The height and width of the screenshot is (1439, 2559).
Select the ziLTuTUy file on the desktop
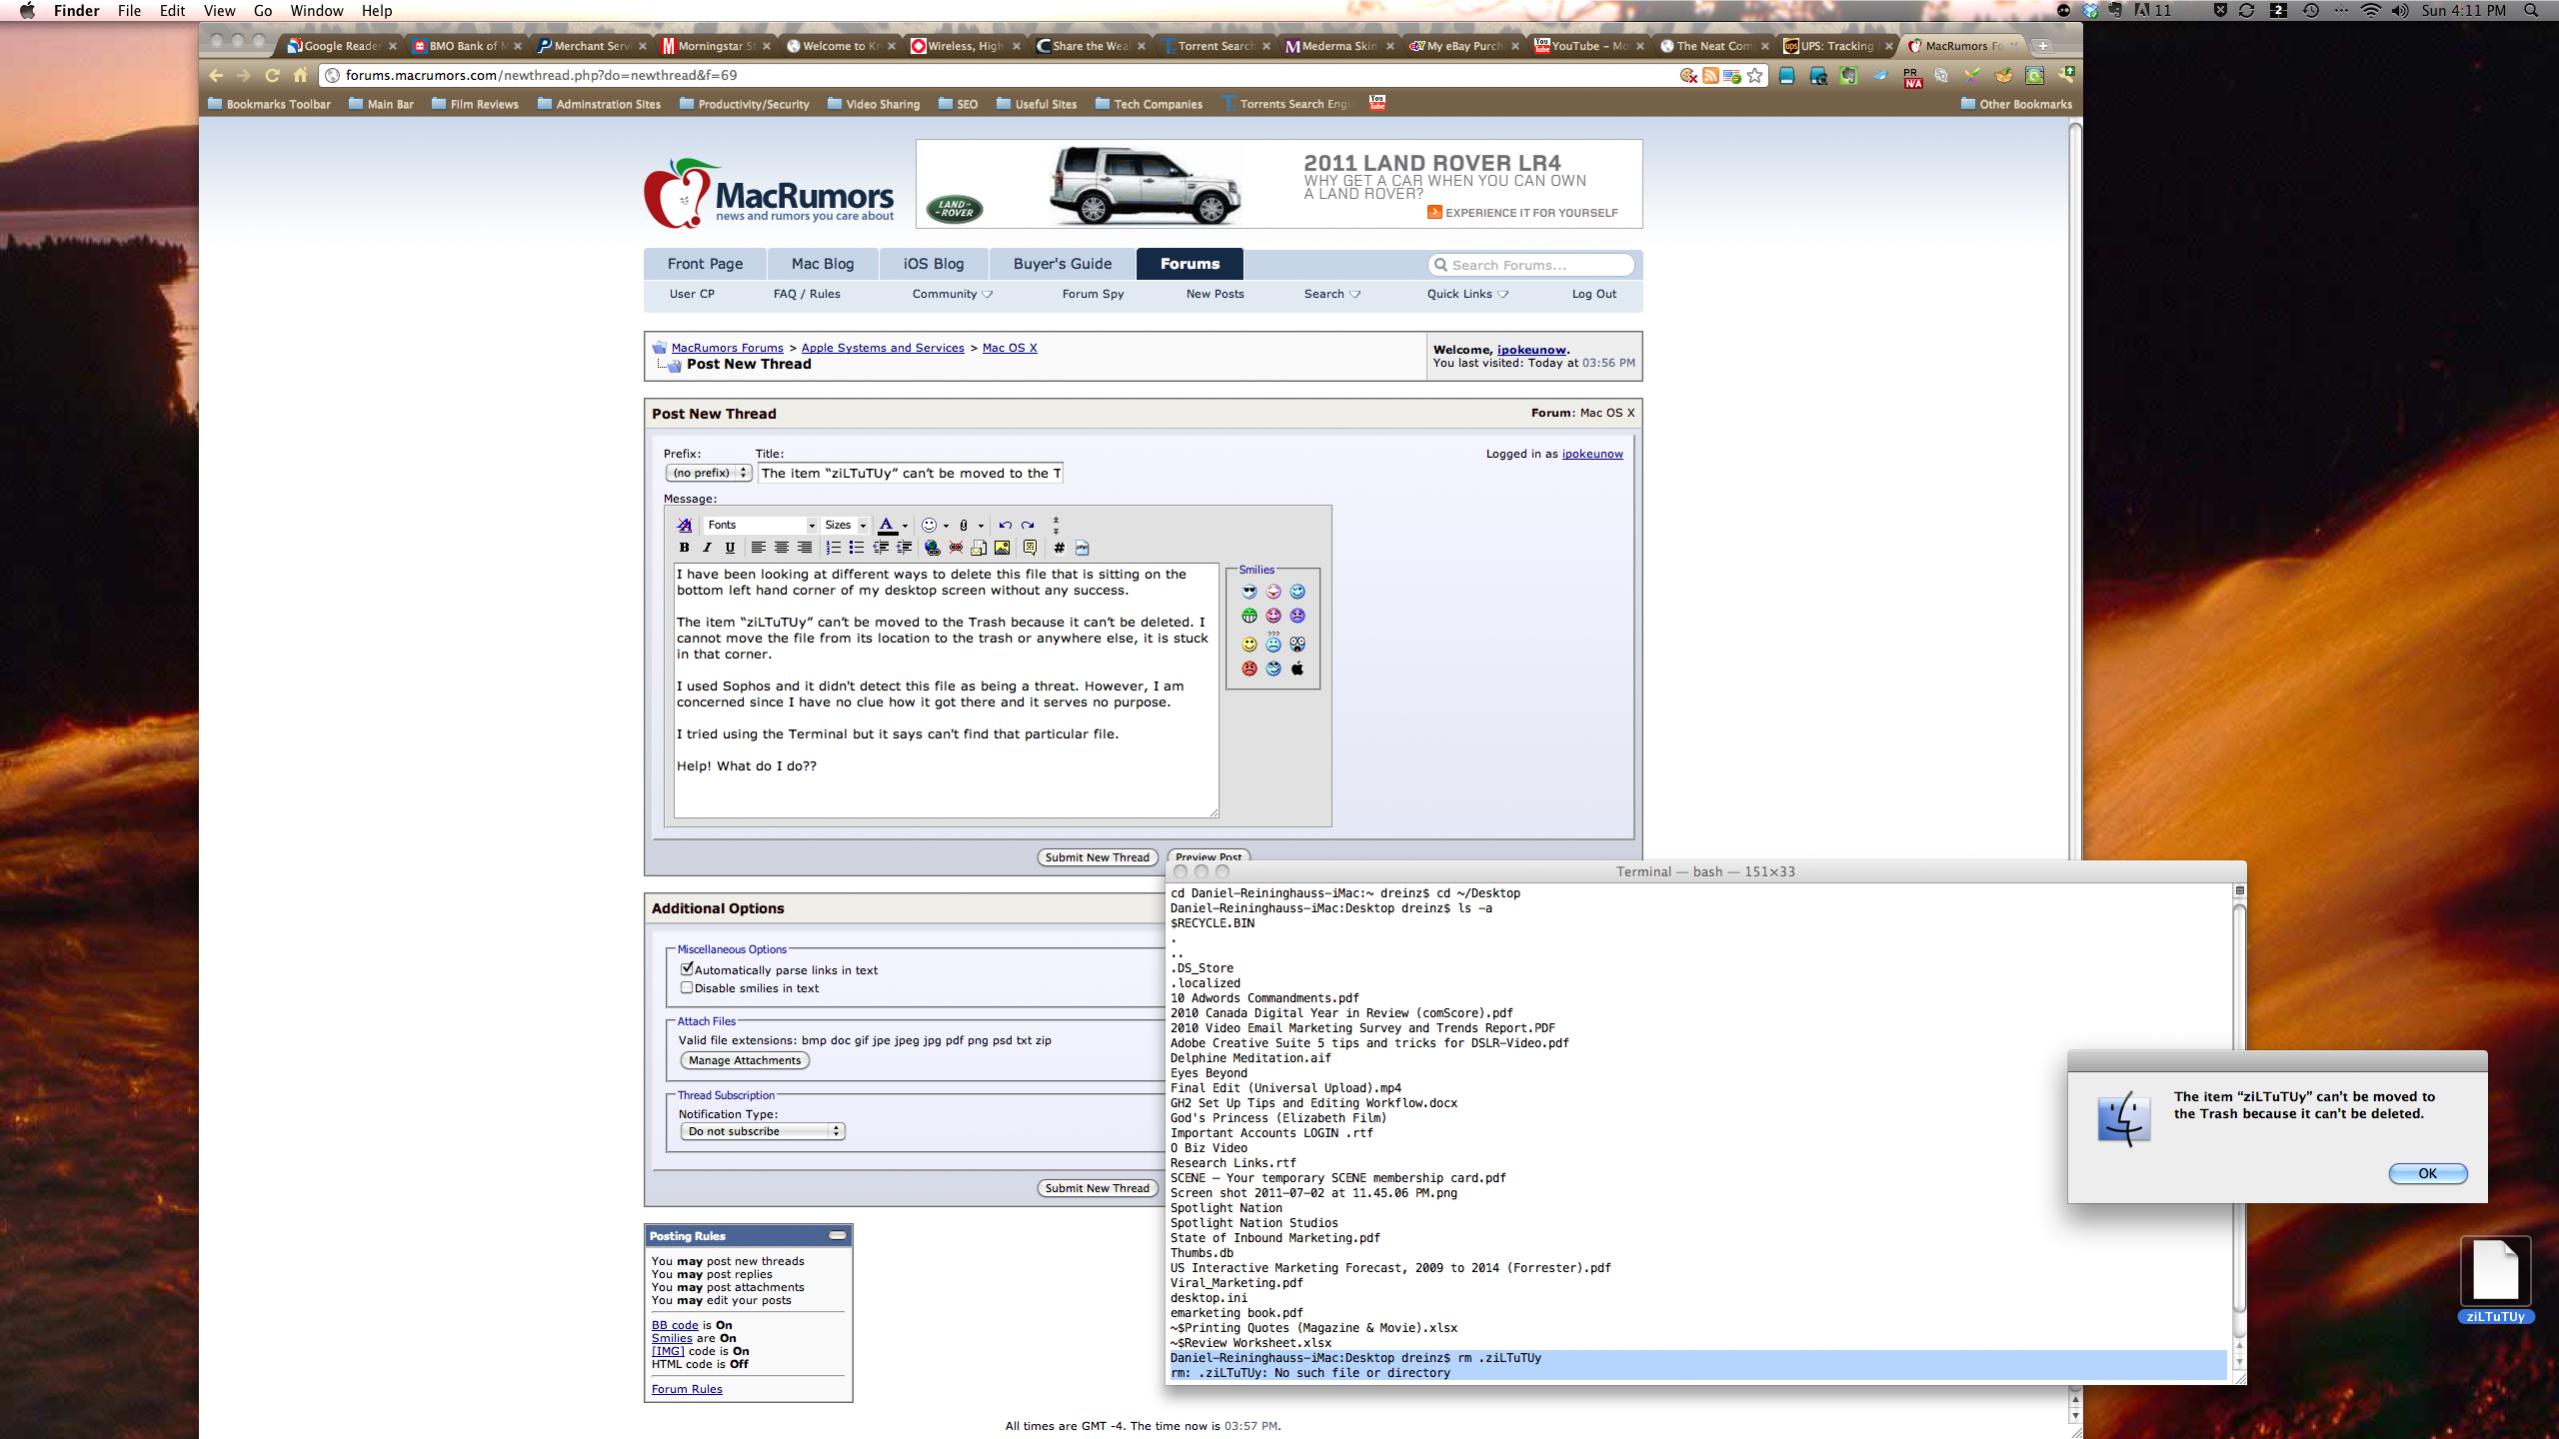[2495, 1280]
